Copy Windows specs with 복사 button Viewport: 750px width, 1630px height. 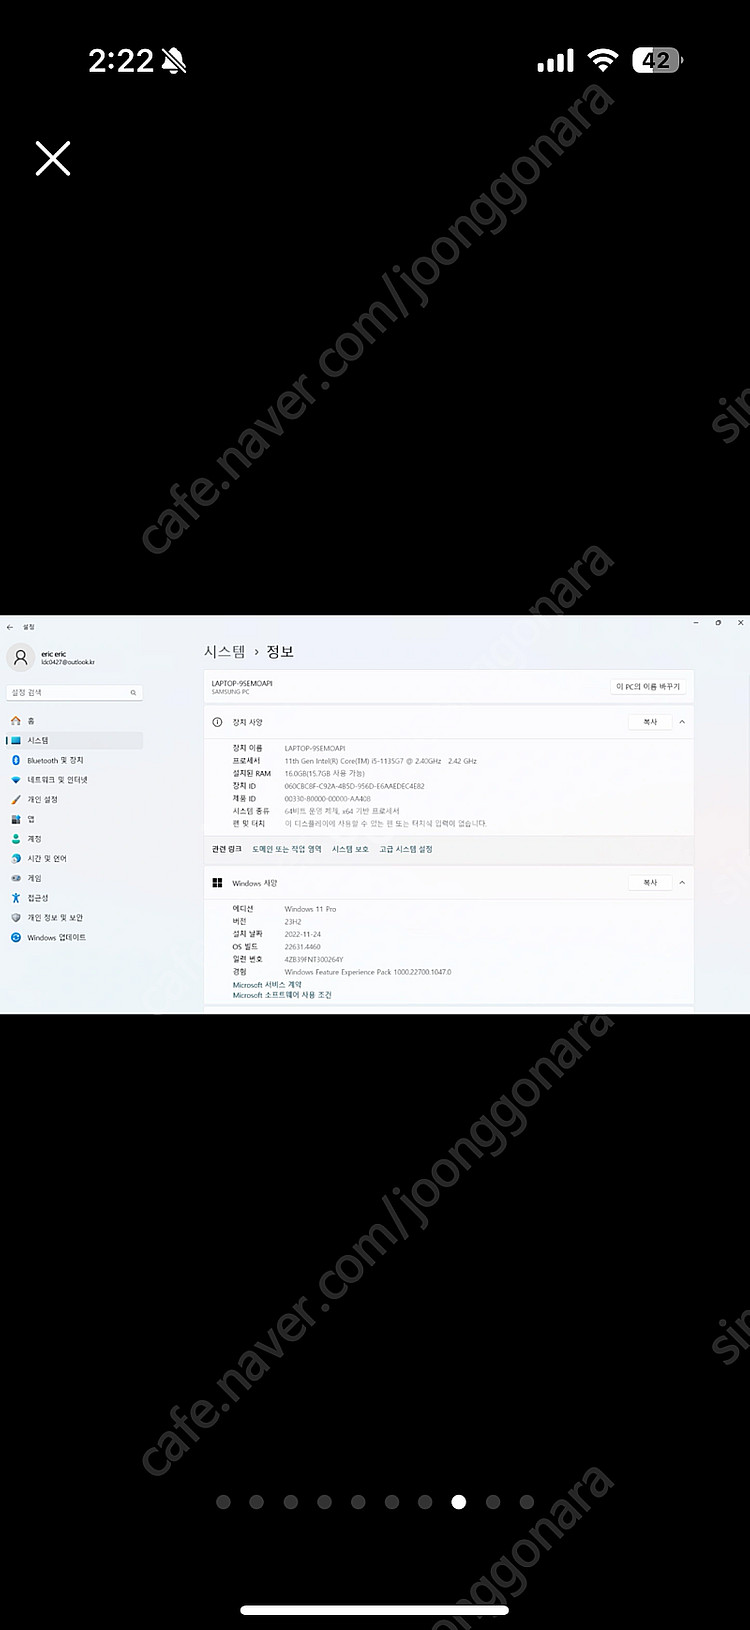pos(650,883)
